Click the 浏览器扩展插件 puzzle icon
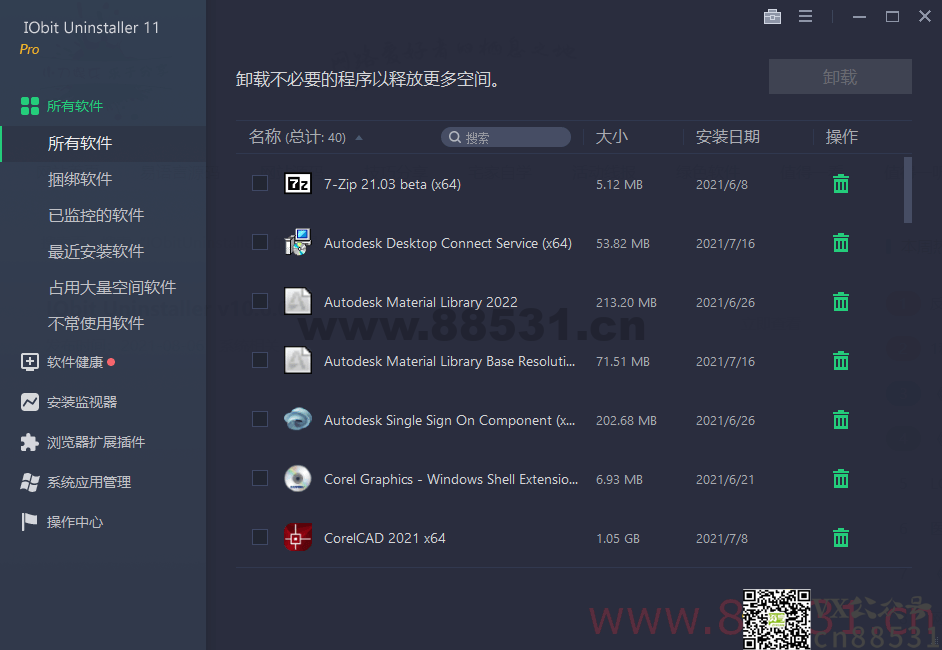This screenshot has width=942, height=650. [29, 442]
